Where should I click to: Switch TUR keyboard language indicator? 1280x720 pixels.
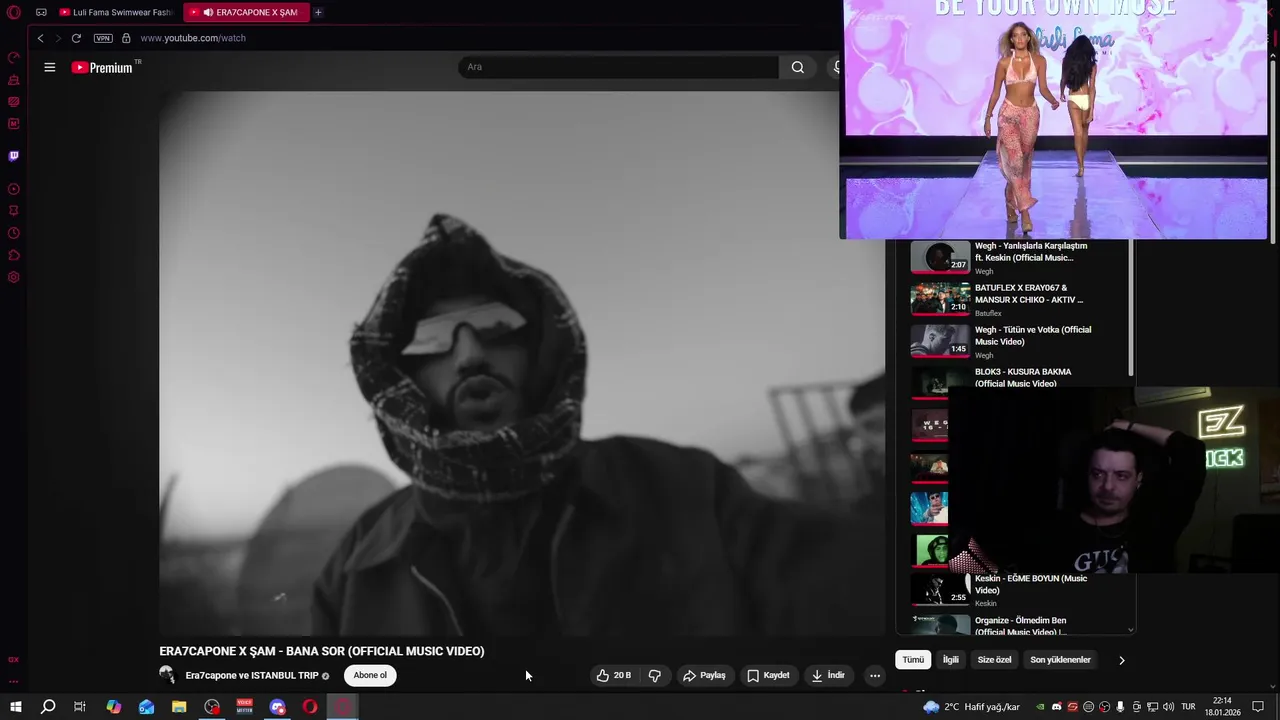(1188, 707)
